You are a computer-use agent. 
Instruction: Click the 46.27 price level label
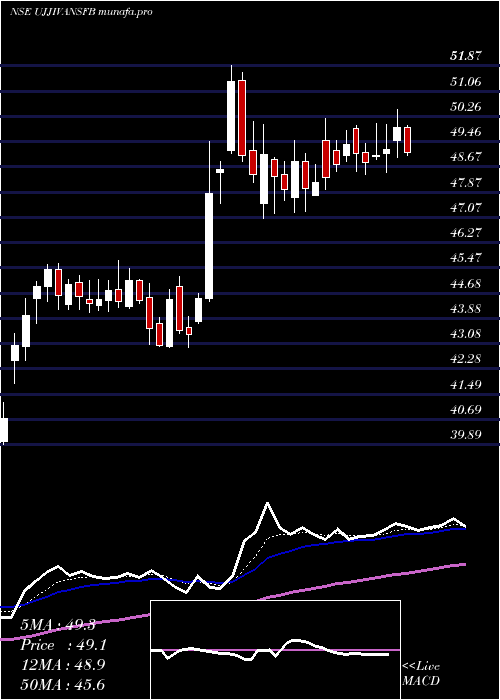click(467, 233)
